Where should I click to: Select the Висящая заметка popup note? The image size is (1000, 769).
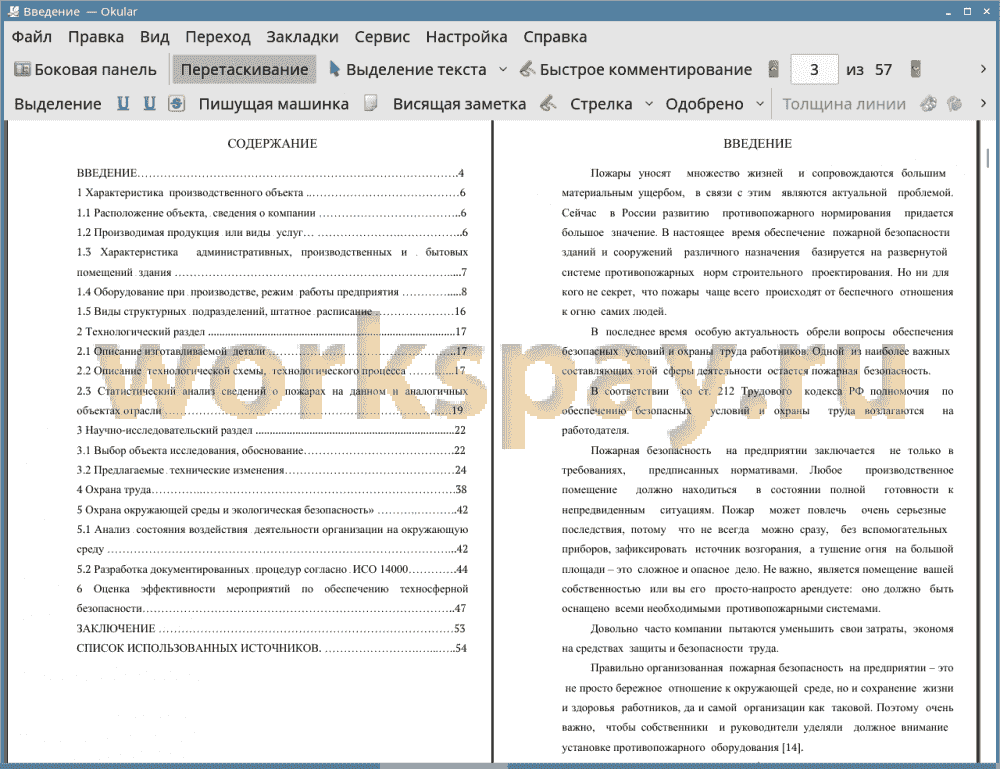coord(459,104)
